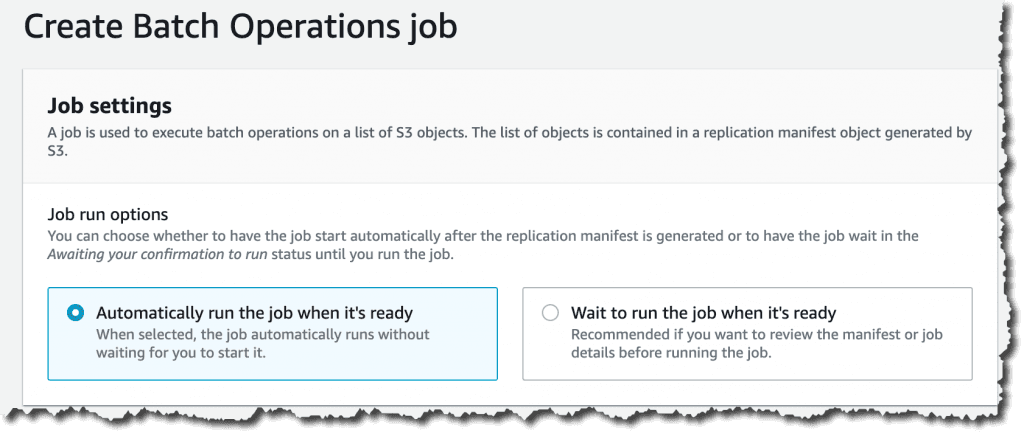Screen dimensions: 1024x433
Task: Click the 'runs without waiting for you' description text
Action: [263, 344]
